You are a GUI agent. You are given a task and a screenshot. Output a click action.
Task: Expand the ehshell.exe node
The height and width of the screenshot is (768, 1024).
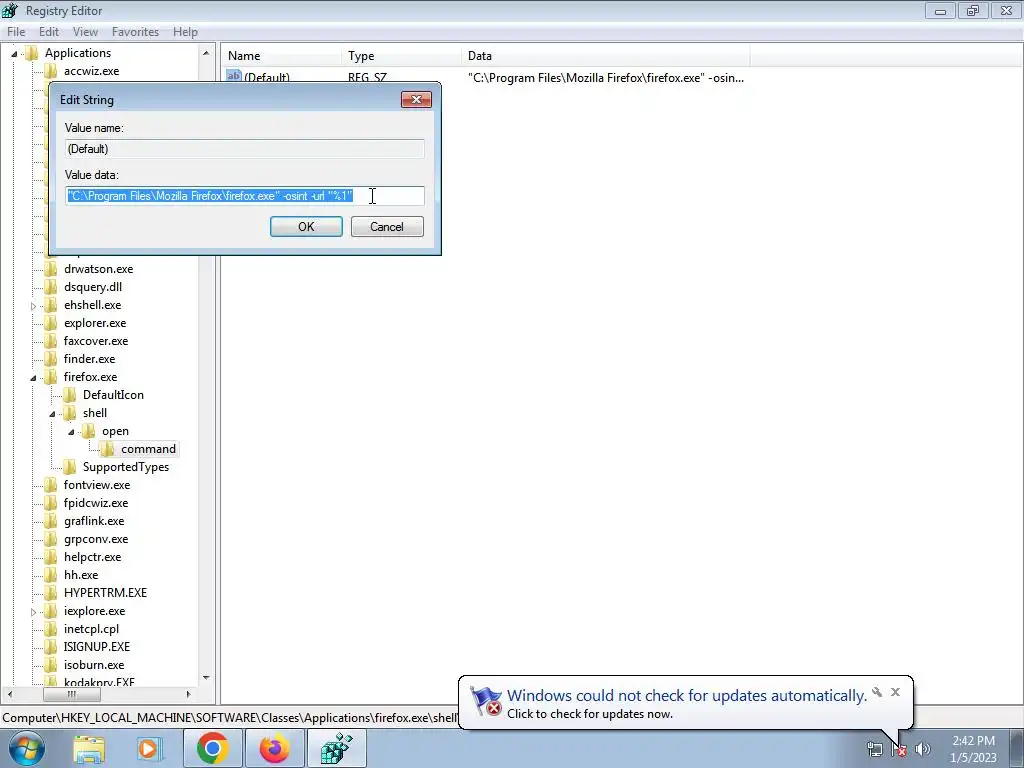click(x=33, y=306)
